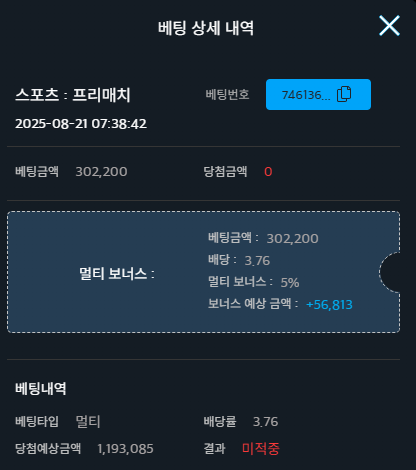Click the coupon's semicircular notch edge
The width and height of the screenshot is (416, 470).
tap(389, 272)
